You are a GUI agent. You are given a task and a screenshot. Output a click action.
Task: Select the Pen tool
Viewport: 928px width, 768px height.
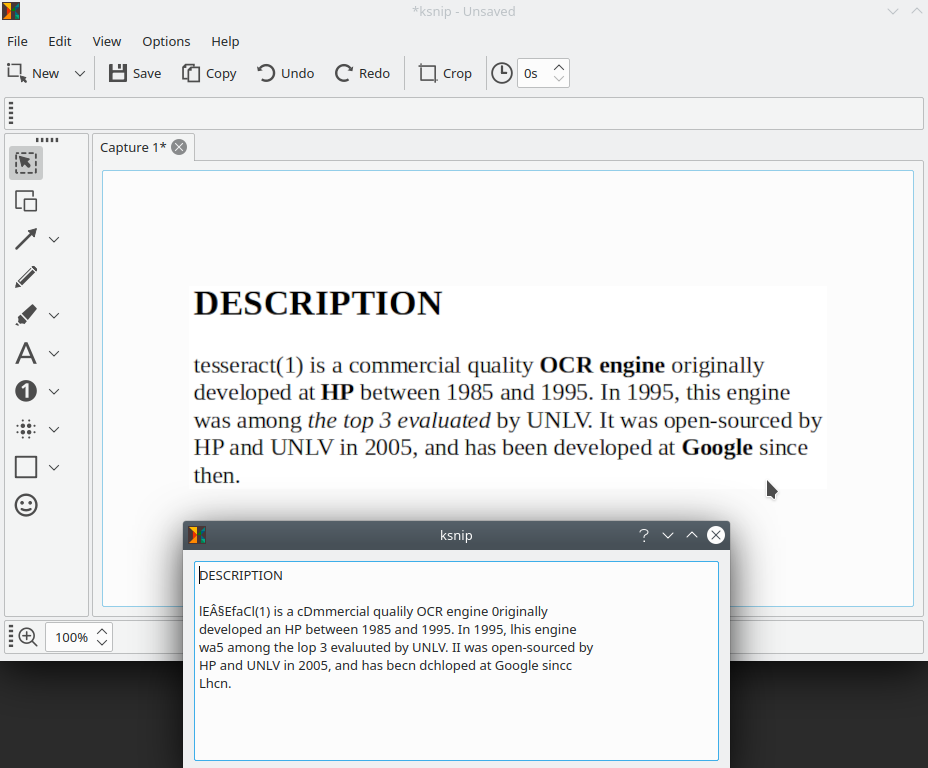point(25,276)
